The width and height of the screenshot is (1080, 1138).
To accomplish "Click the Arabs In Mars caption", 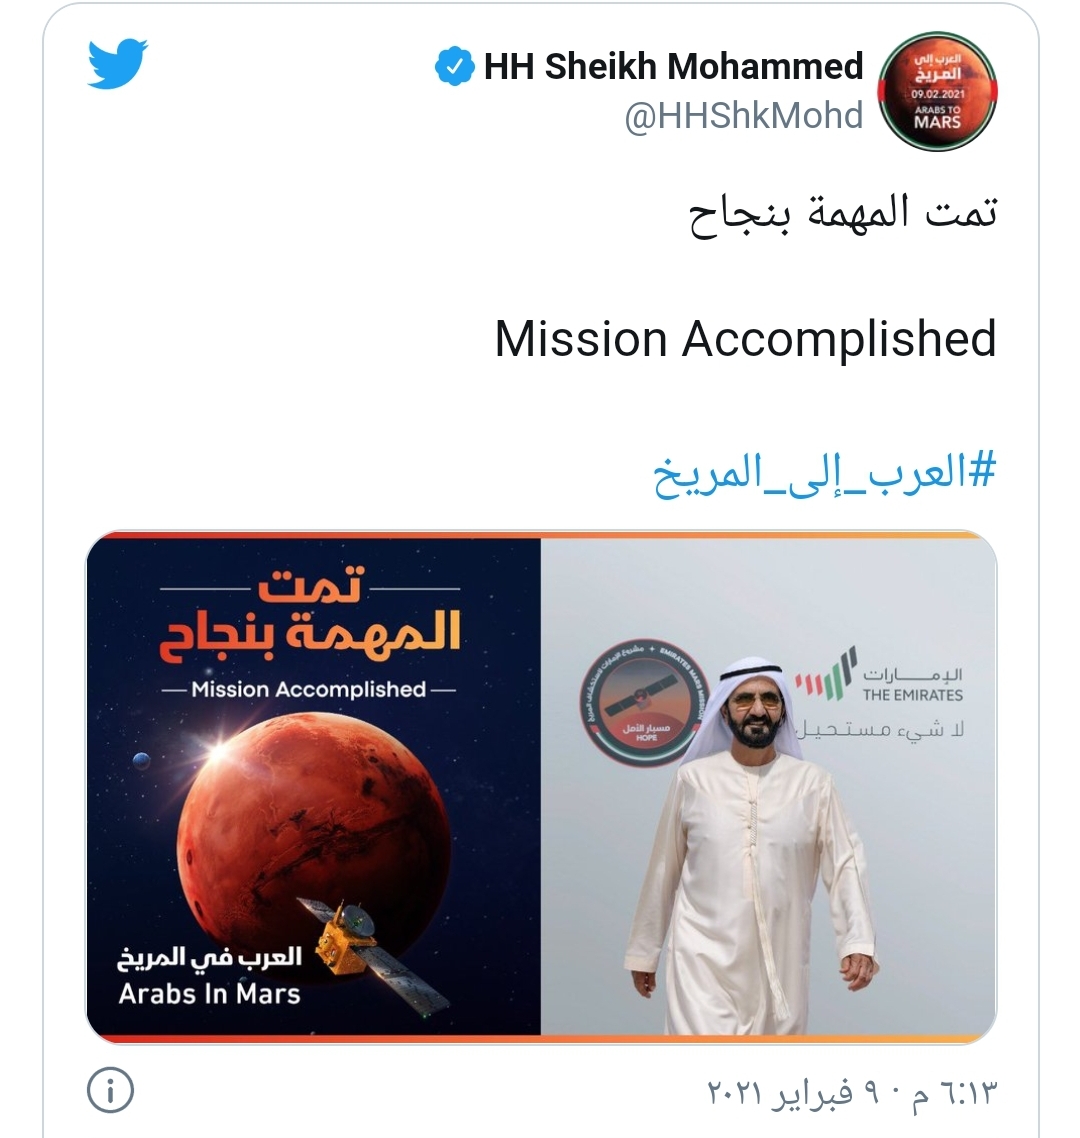I will click(209, 975).
